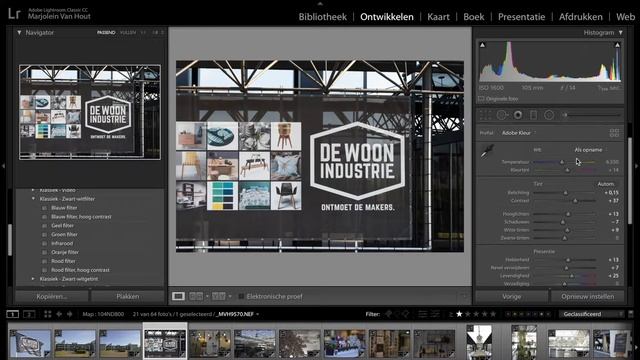The width and height of the screenshot is (640, 360).
Task: Select the Navigator preview thumbnail
Action: tap(90, 112)
